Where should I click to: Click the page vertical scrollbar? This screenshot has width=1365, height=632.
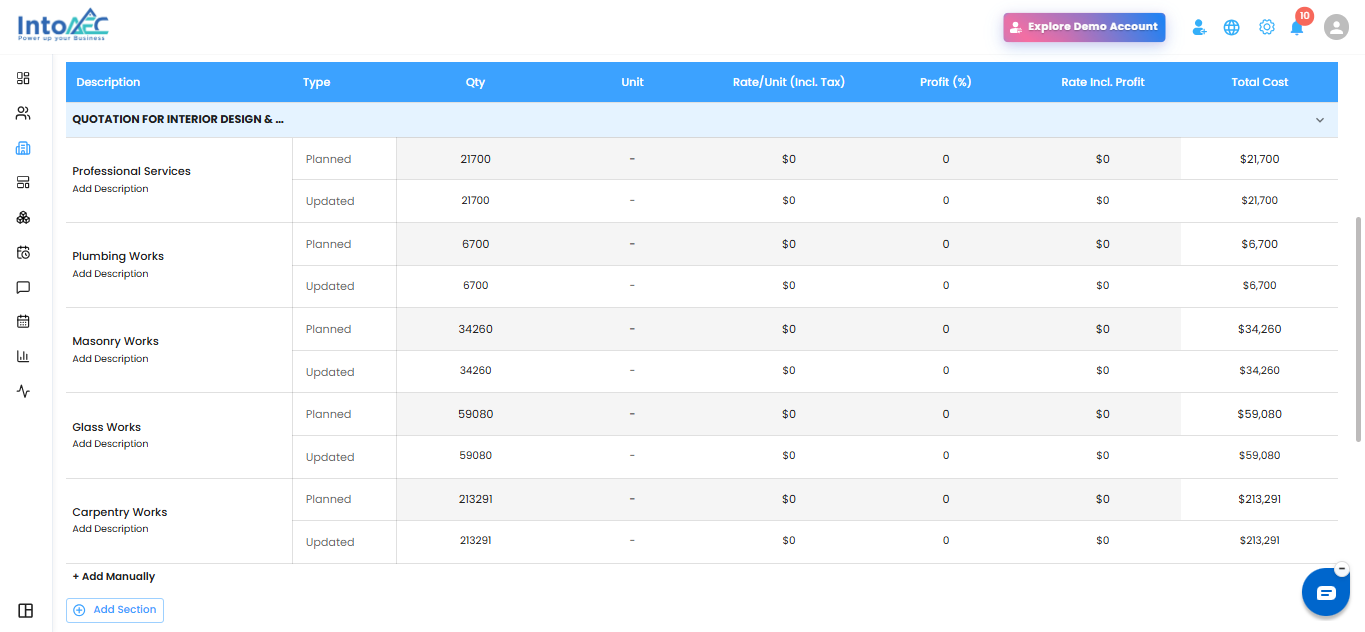[x=1357, y=328]
